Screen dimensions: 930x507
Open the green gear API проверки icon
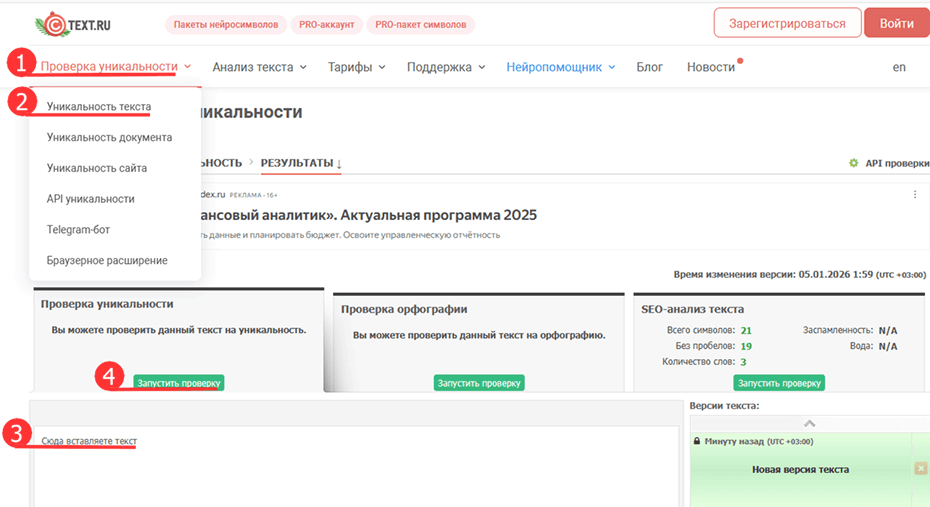[x=853, y=163]
